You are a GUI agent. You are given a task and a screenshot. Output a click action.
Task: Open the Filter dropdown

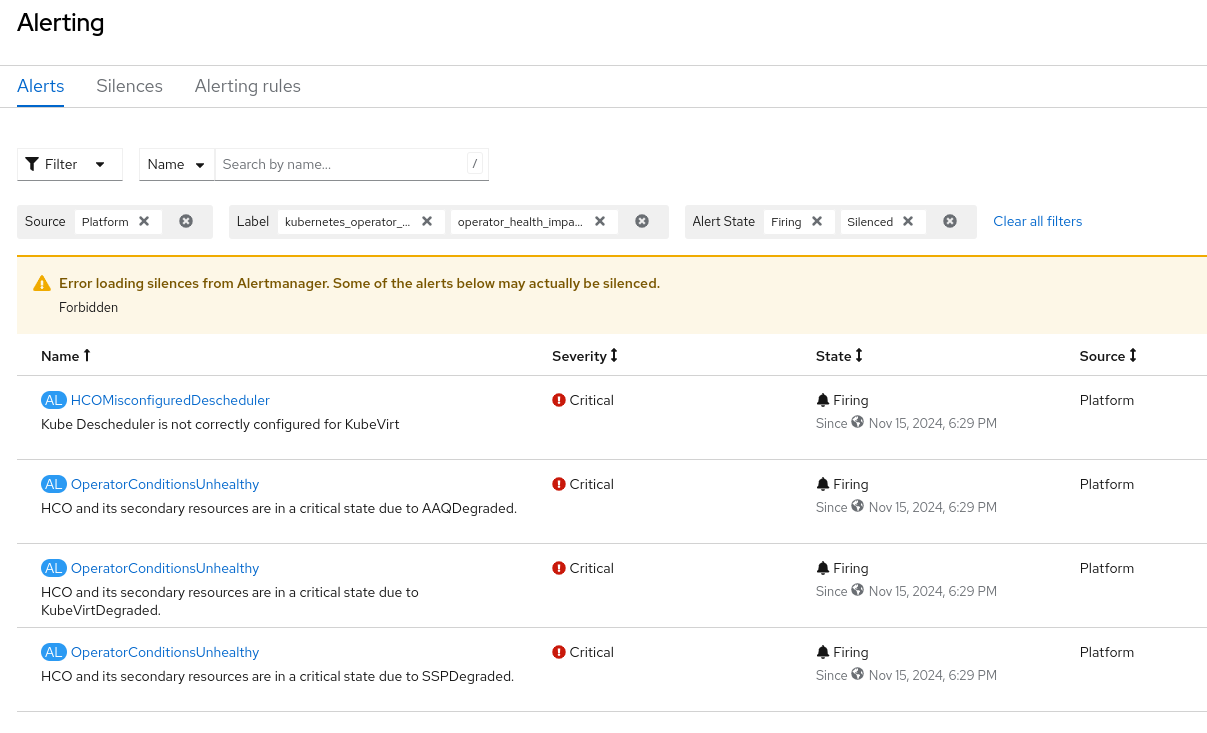(x=69, y=164)
